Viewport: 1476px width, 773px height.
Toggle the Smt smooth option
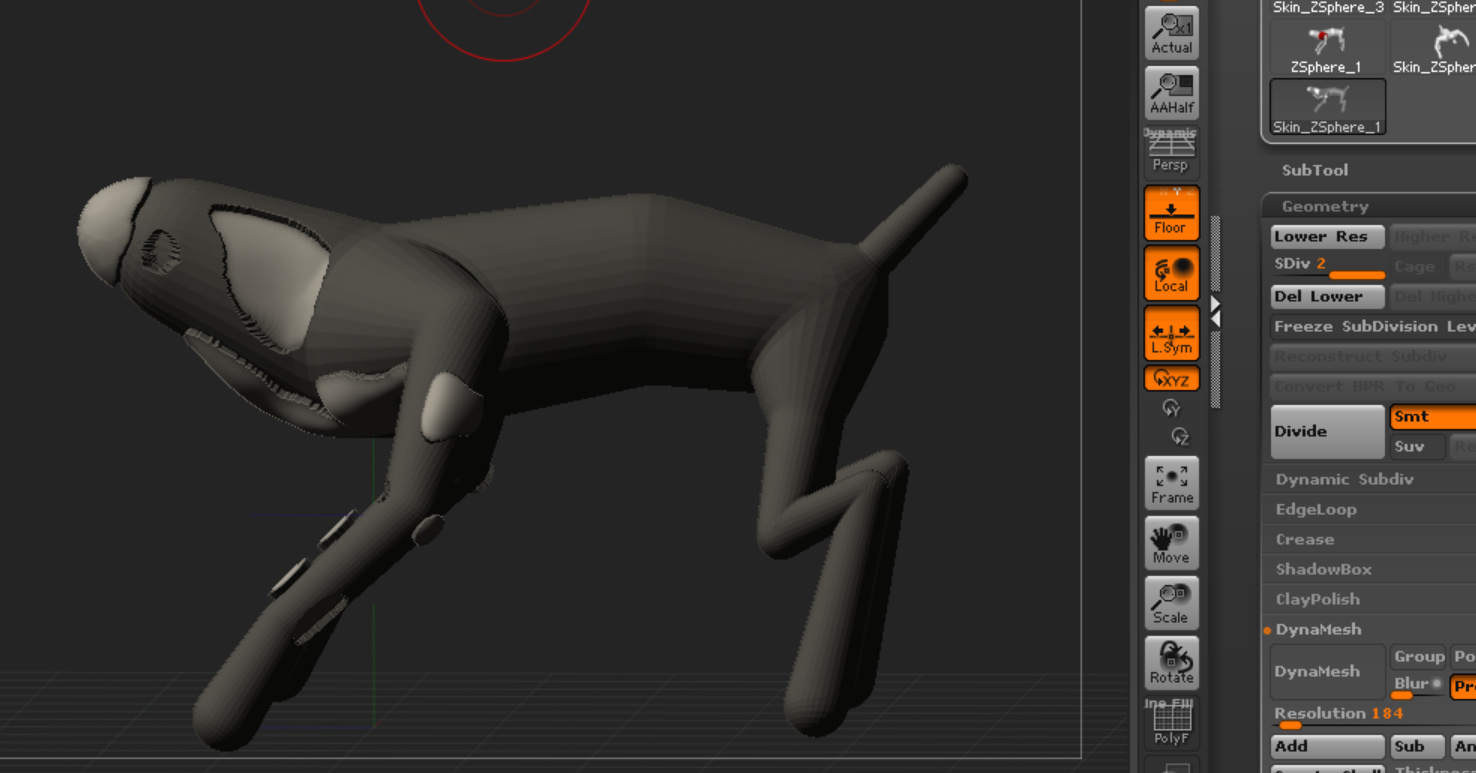click(1433, 417)
